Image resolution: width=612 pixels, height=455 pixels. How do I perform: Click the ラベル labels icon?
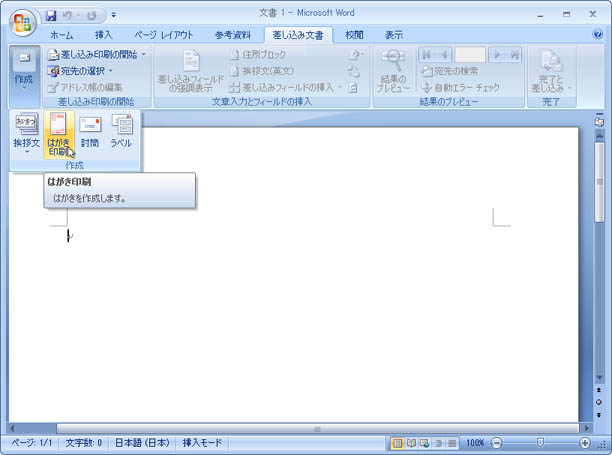tap(121, 132)
